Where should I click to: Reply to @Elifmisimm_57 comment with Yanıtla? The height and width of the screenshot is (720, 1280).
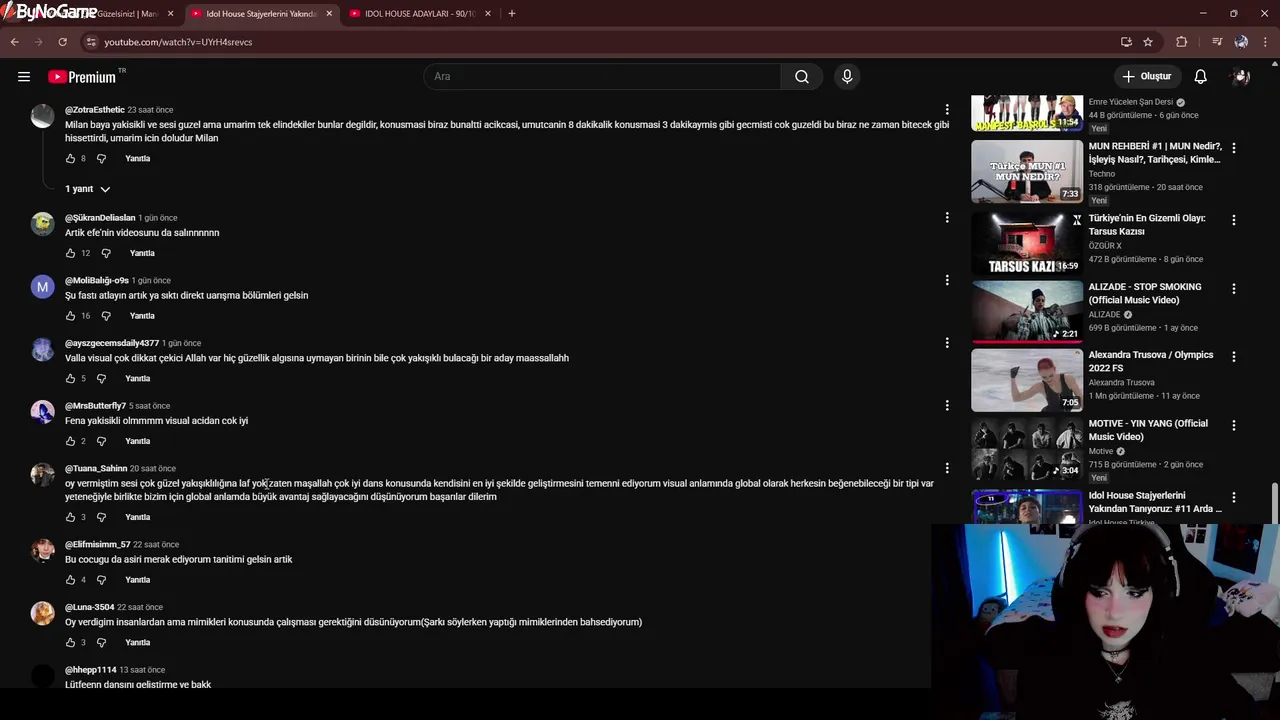pyautogui.click(x=138, y=580)
